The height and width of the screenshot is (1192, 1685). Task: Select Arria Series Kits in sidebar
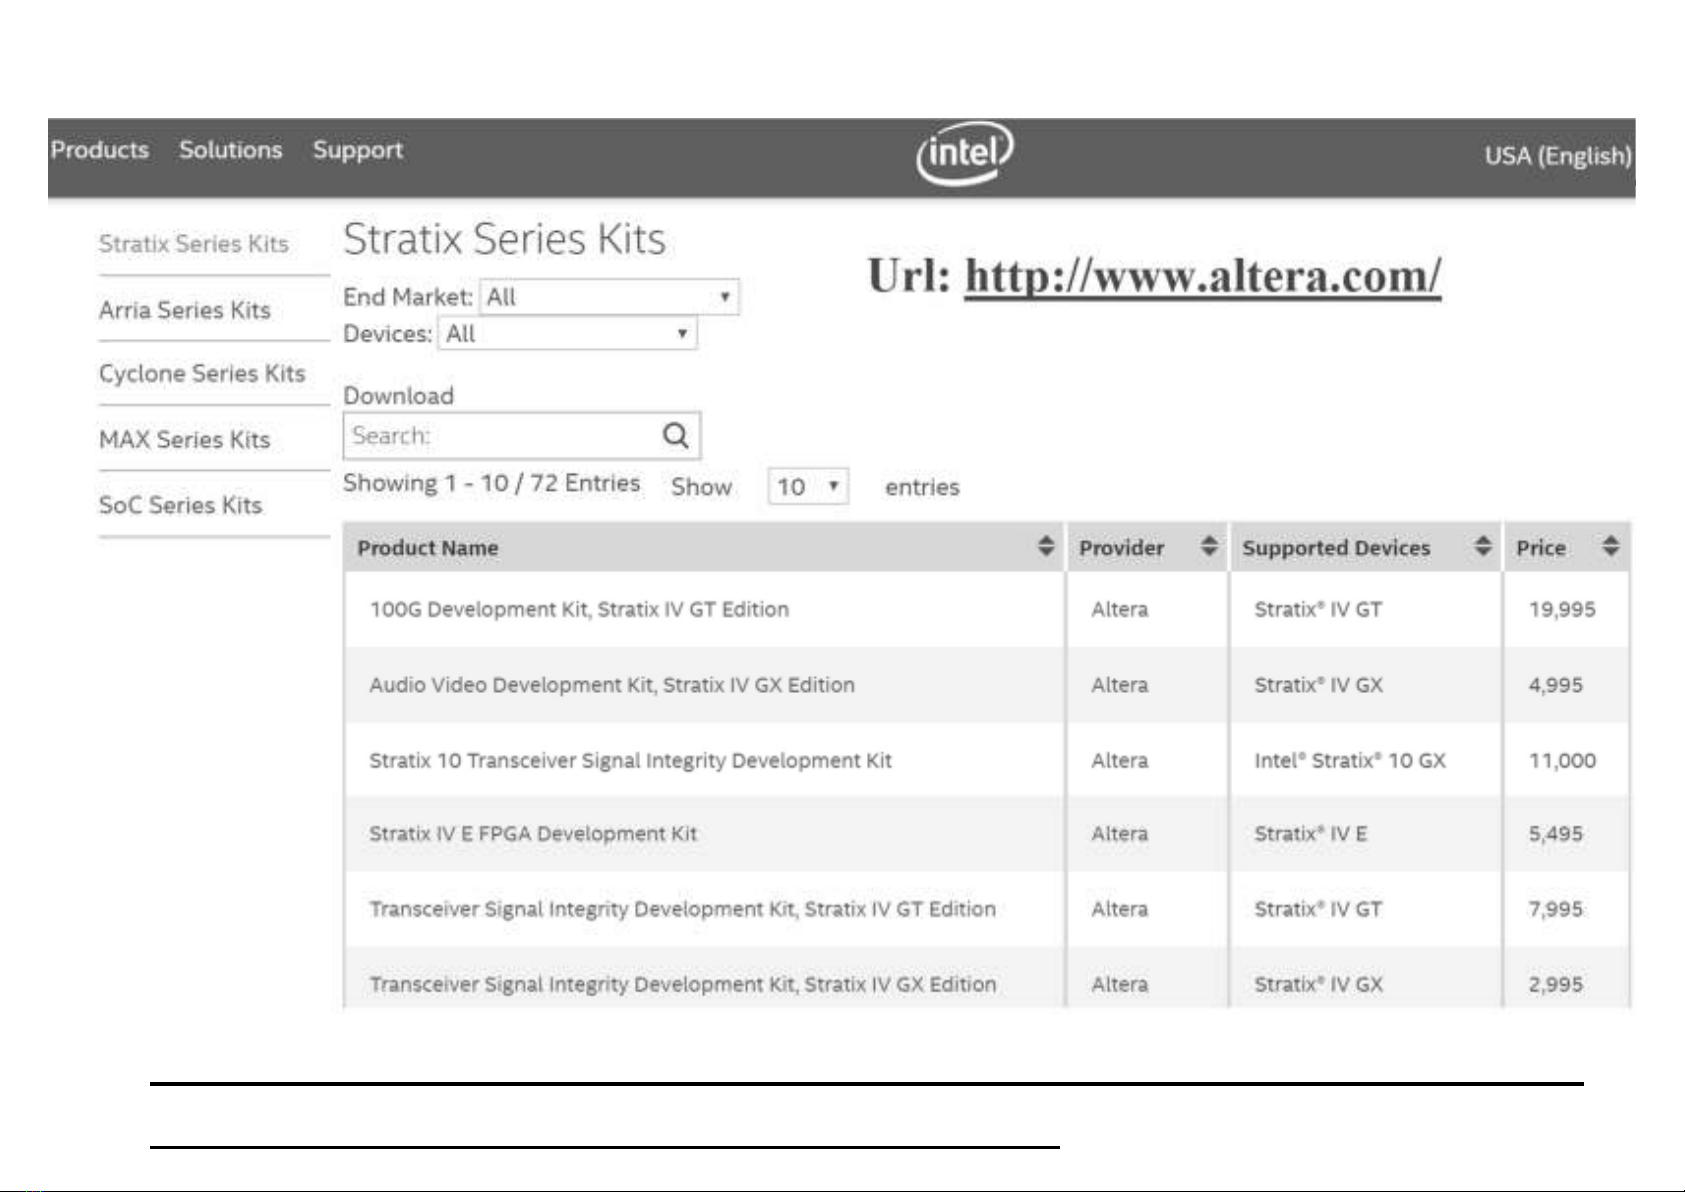[x=185, y=310]
